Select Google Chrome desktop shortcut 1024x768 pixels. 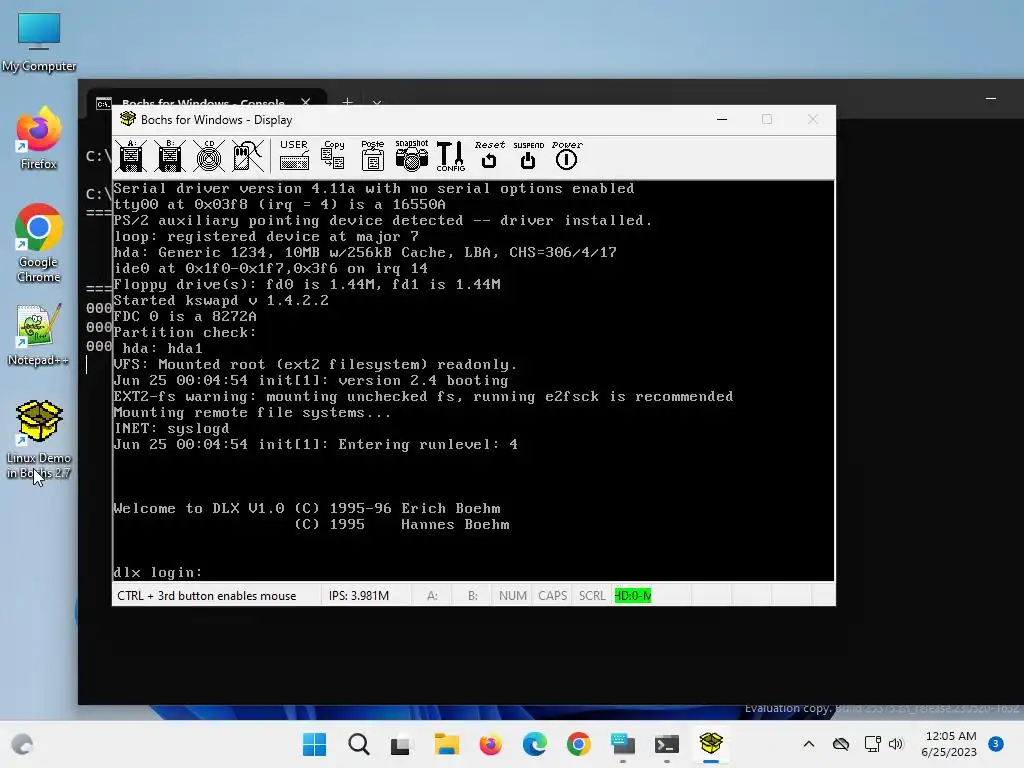coord(39,244)
